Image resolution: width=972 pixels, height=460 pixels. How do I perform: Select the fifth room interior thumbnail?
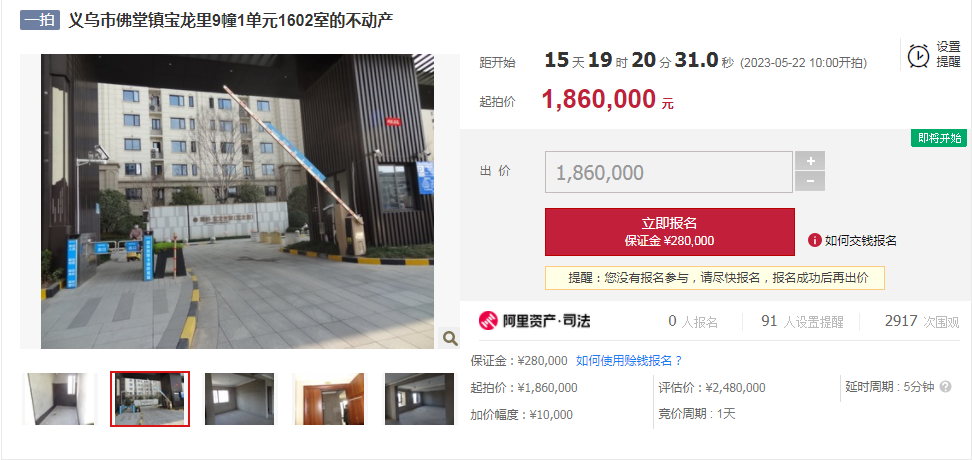click(x=419, y=399)
